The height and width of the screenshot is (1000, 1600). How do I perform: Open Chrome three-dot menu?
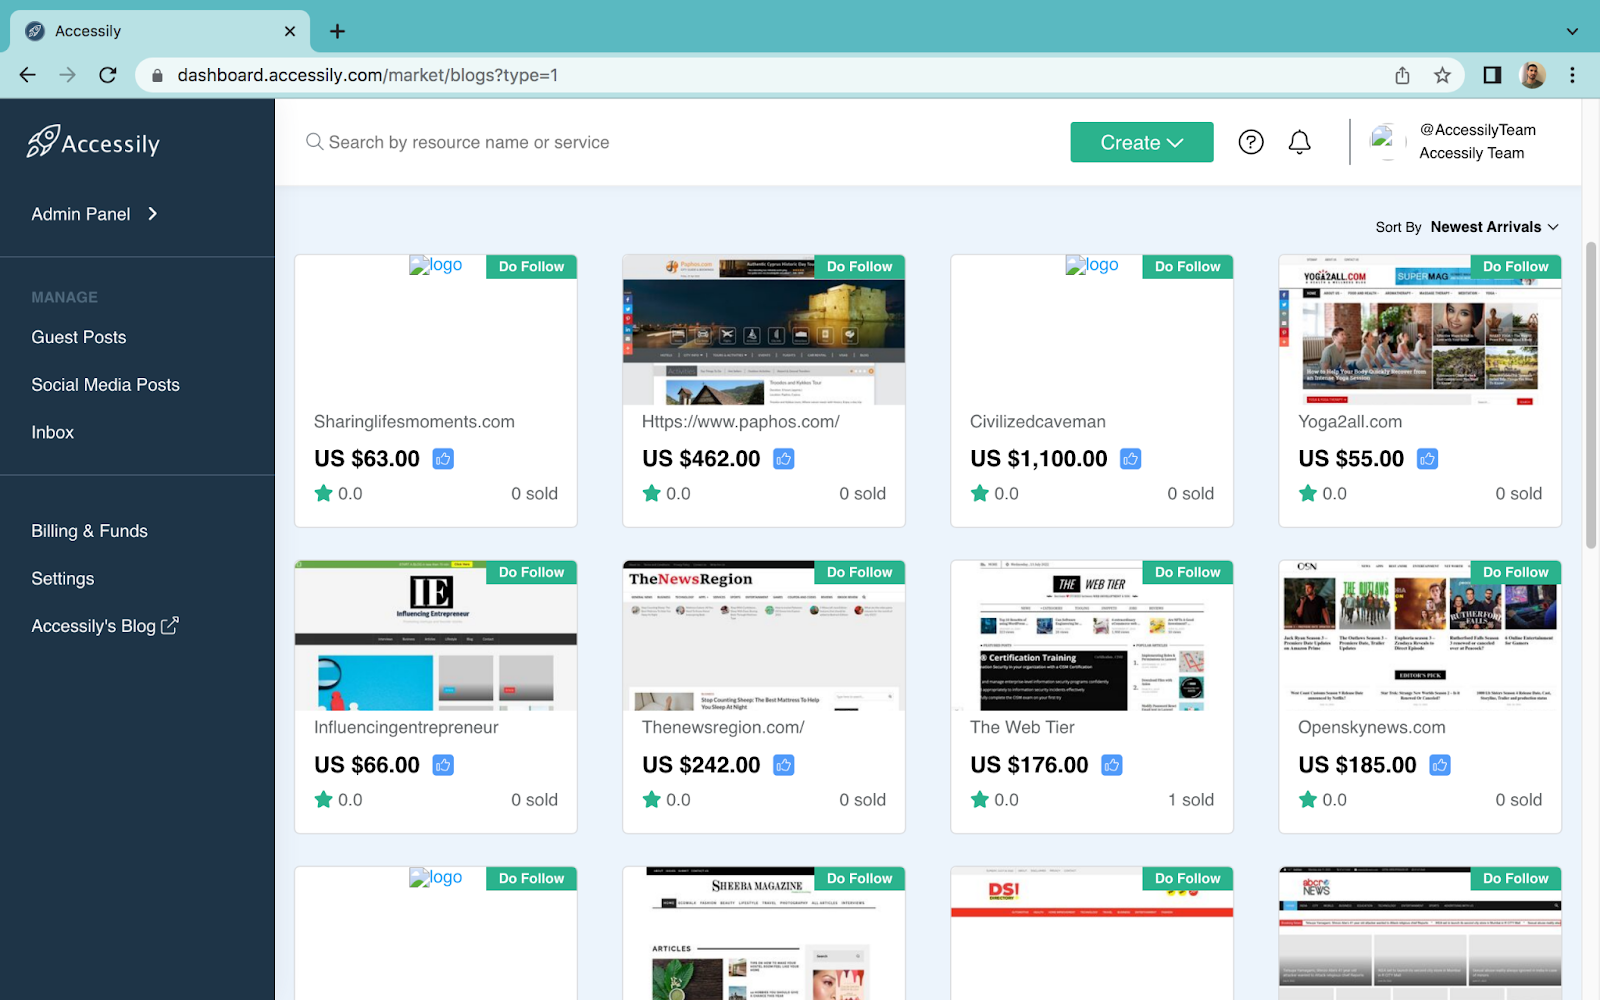pos(1572,75)
